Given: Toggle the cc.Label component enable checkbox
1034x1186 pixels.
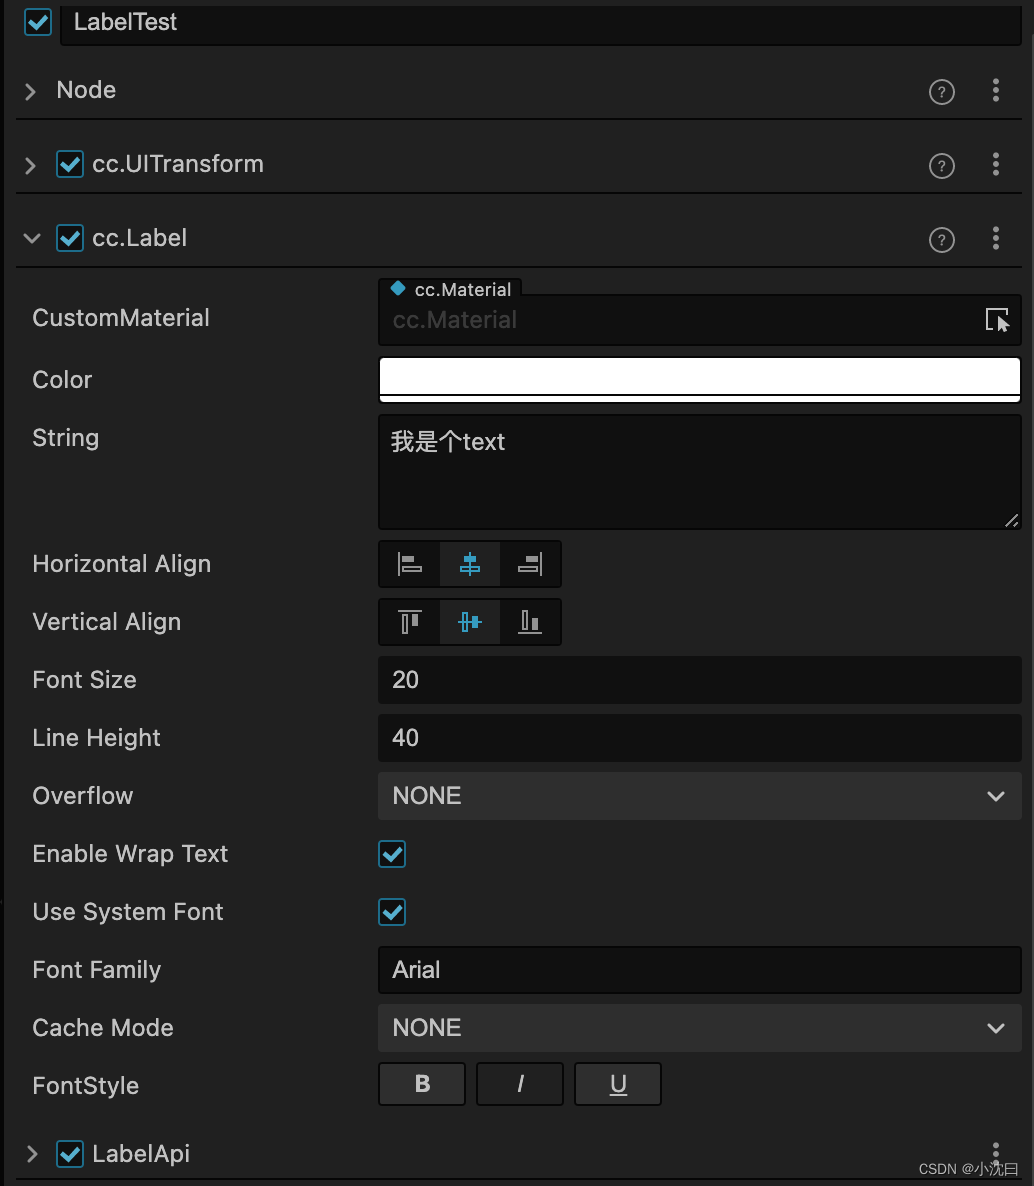Looking at the screenshot, I should (69, 238).
